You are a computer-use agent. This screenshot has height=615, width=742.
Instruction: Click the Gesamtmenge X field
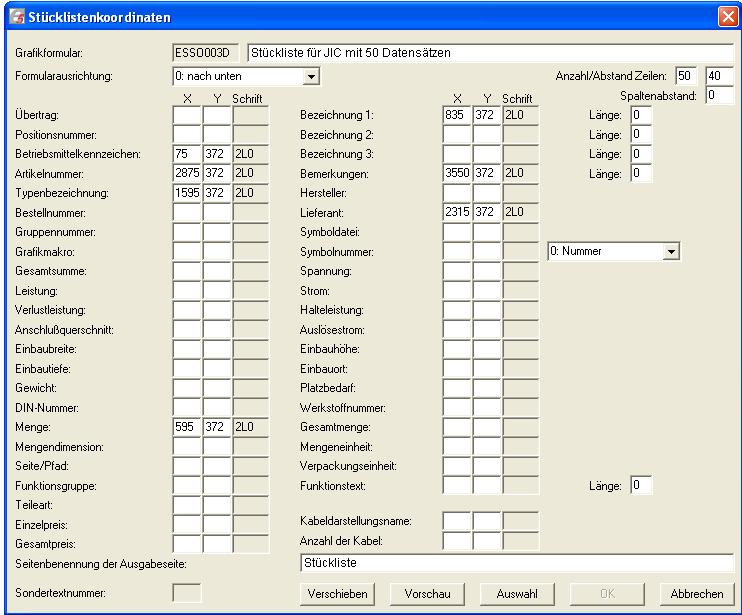tap(457, 427)
